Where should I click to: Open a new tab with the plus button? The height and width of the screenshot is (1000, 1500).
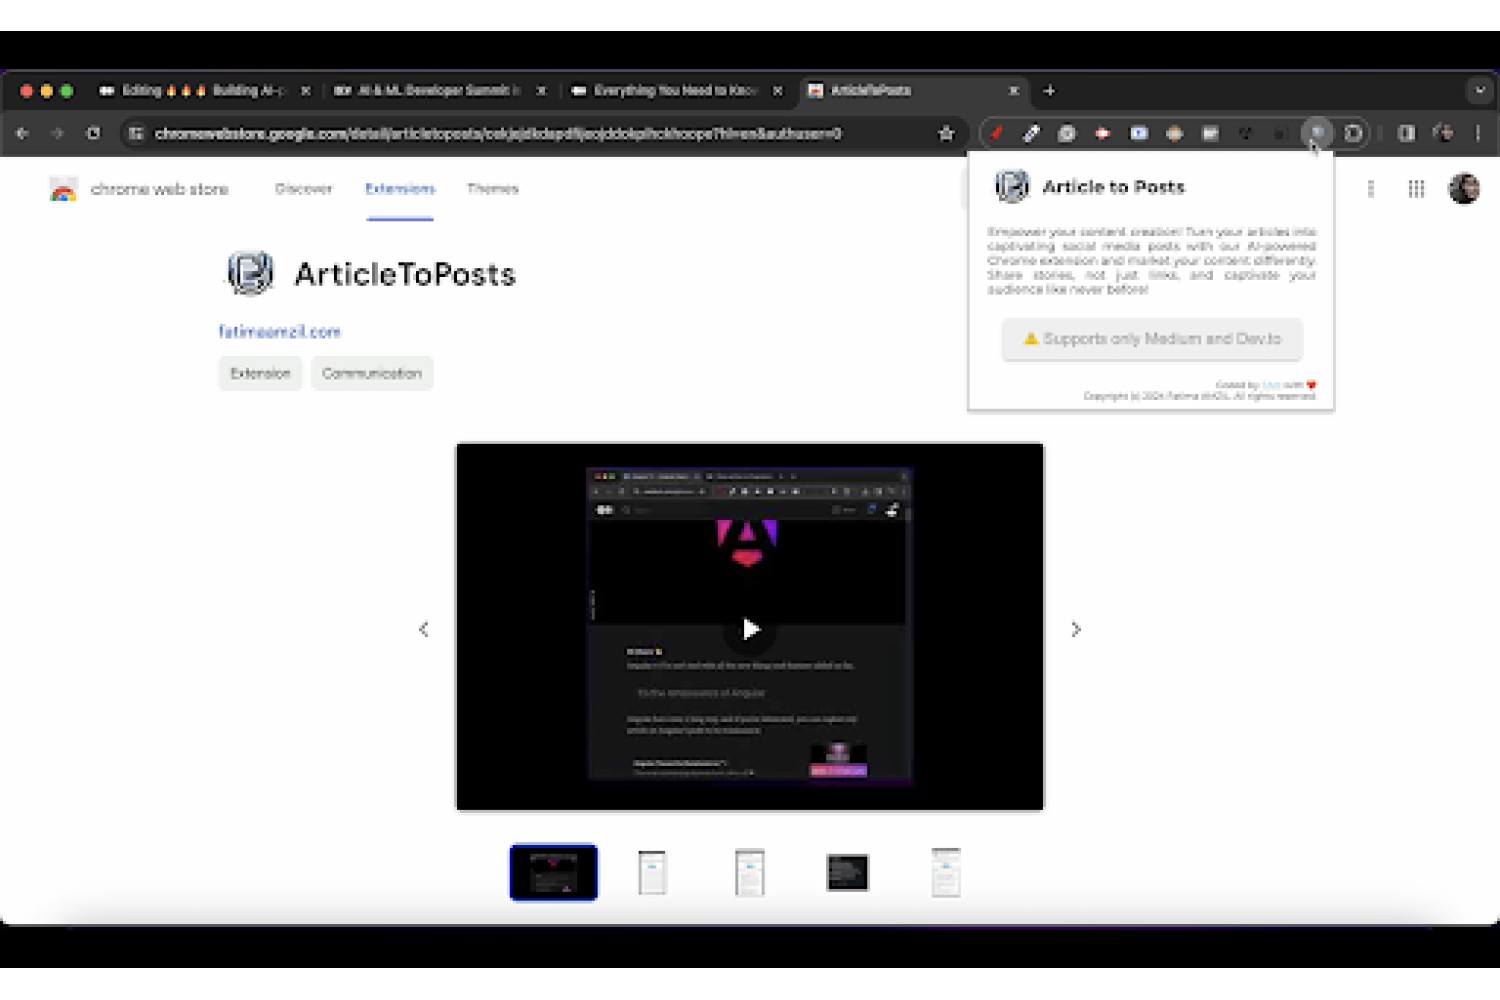tap(1049, 90)
